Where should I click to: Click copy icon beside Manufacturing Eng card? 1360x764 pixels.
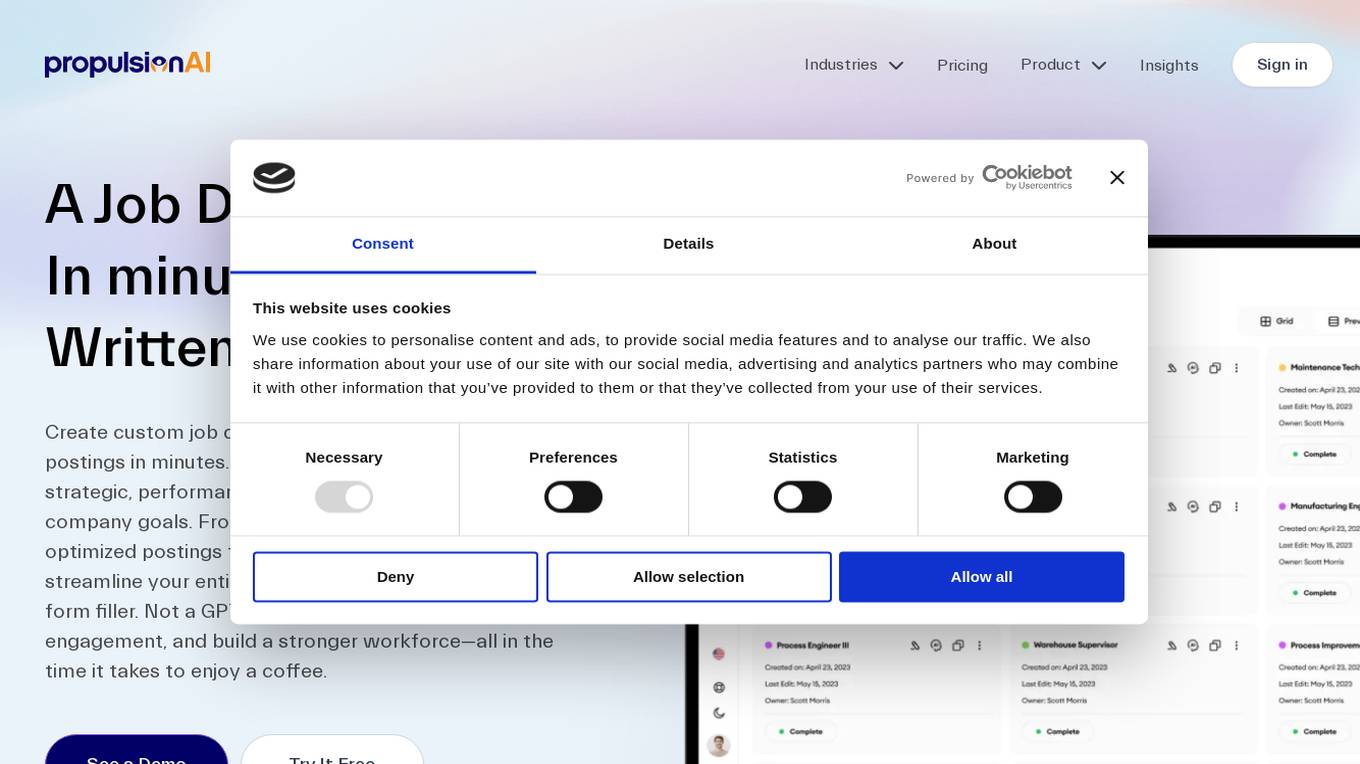[x=1215, y=507]
